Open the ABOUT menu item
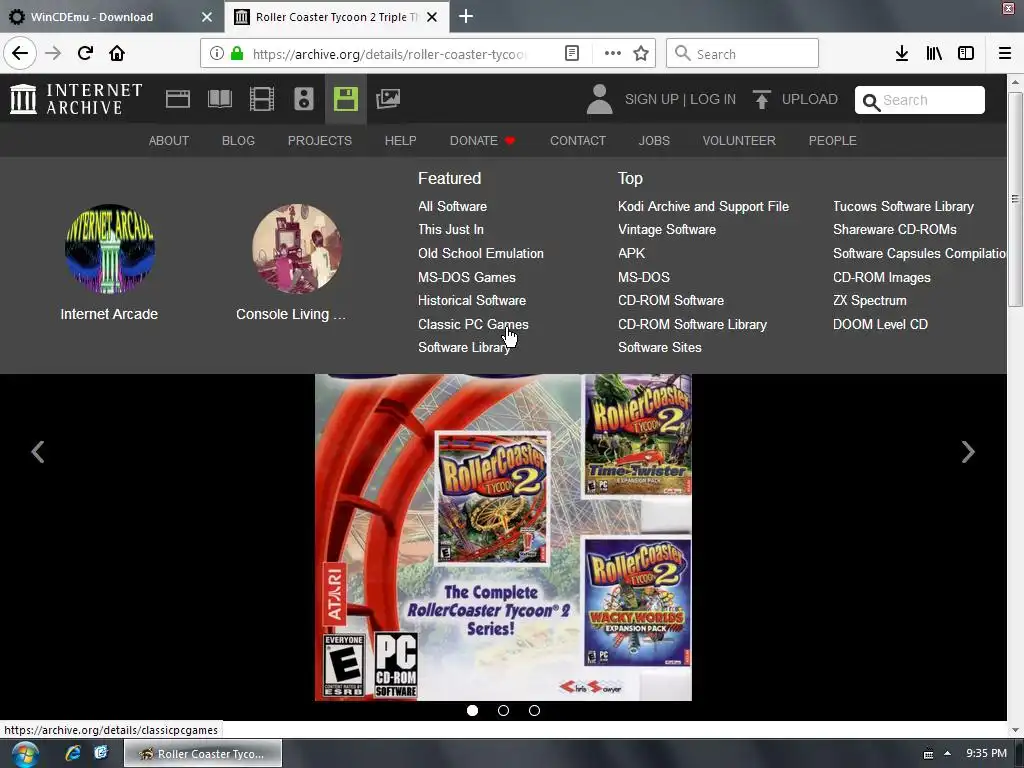This screenshot has height=768, width=1024. coord(168,140)
